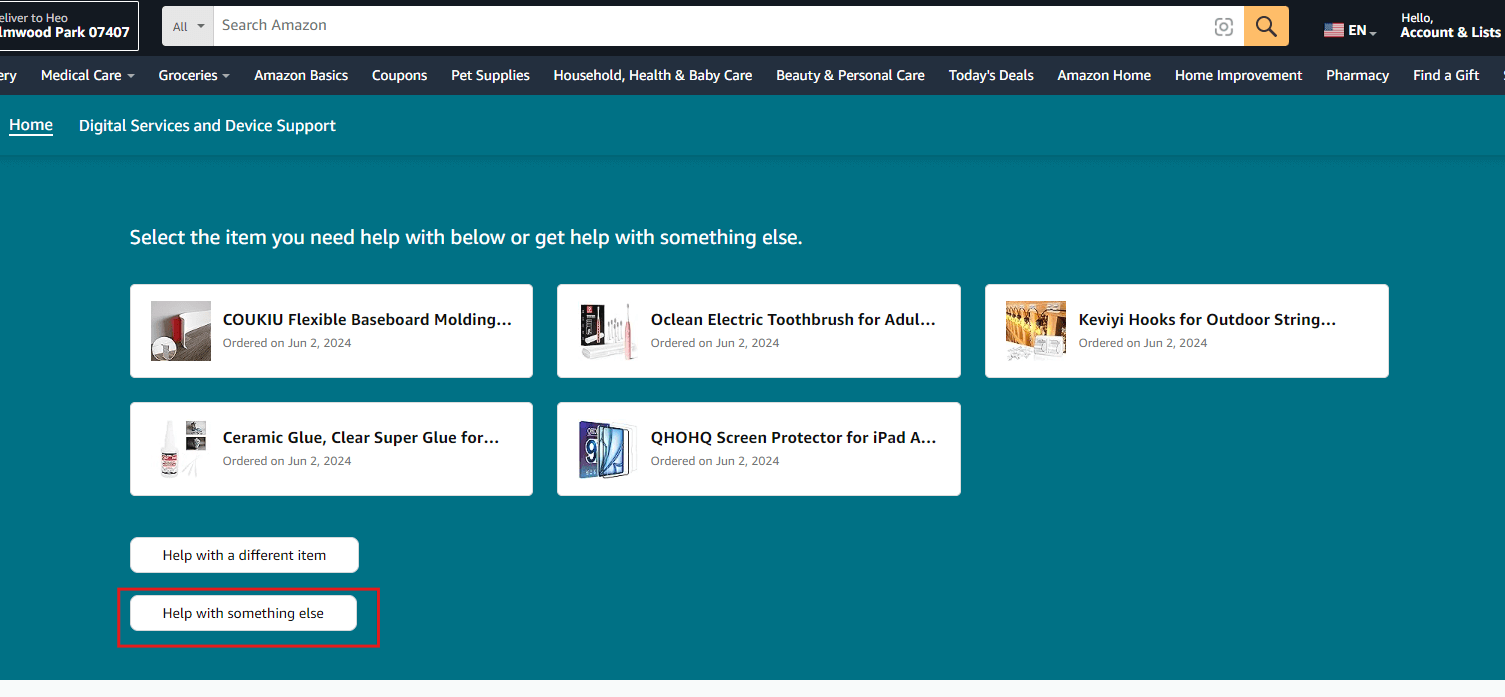Screen dimensions: 1505x697
Task: Click Keviyi hooks product thumbnail
Action: tap(1036, 331)
